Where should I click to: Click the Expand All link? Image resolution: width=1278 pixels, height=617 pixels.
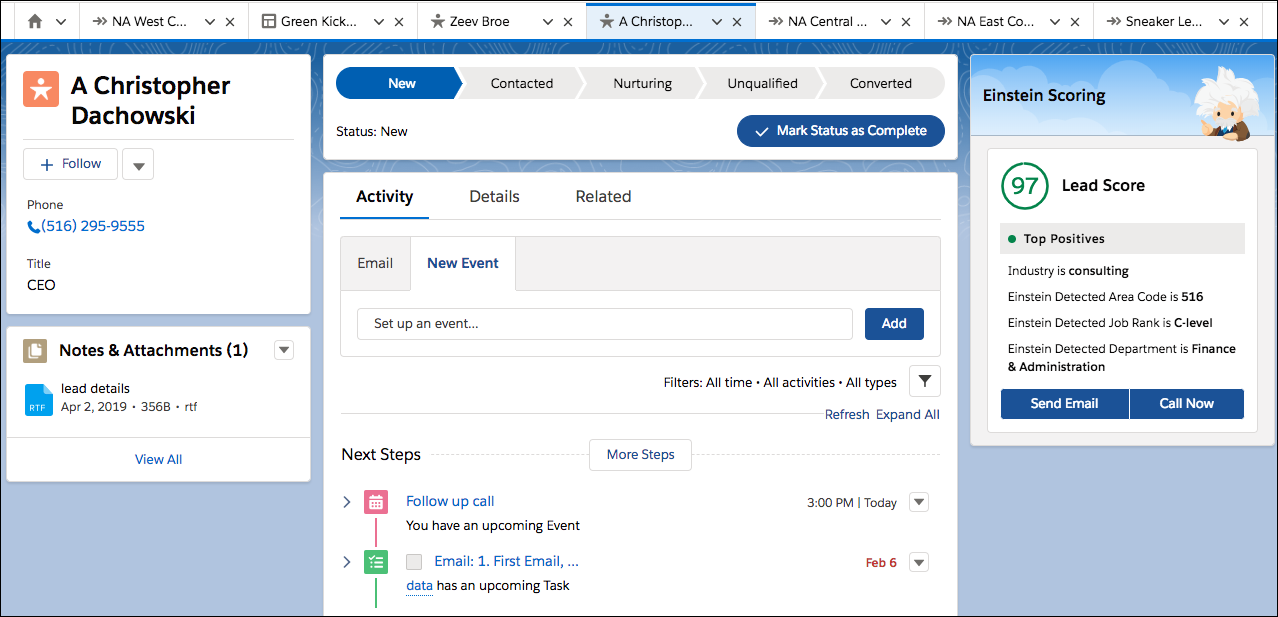pos(908,415)
